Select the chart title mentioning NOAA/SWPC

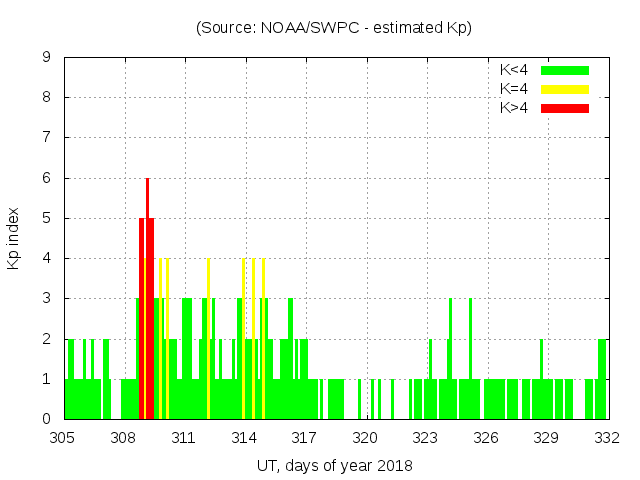(x=333, y=28)
